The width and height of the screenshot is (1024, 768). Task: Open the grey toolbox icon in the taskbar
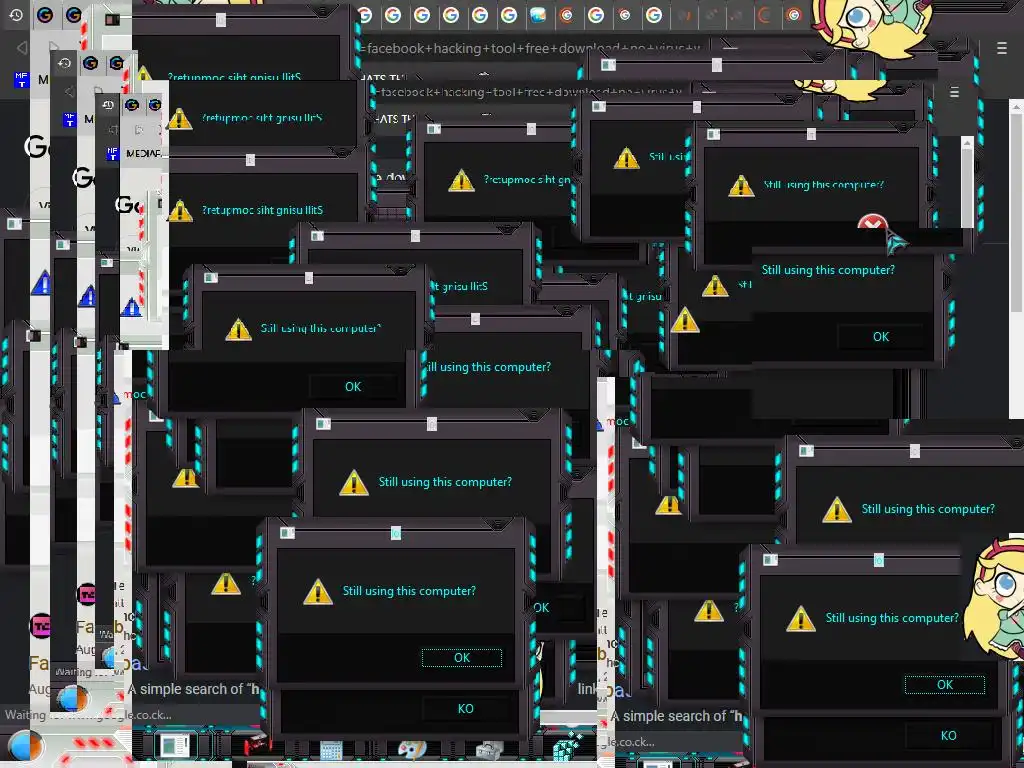coord(488,750)
